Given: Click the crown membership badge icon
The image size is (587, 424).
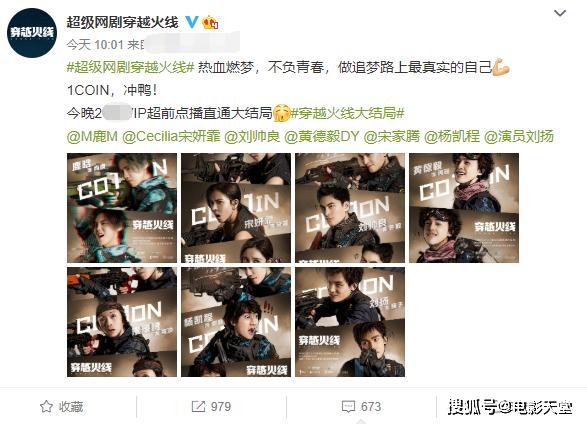Looking at the screenshot, I should (210, 22).
